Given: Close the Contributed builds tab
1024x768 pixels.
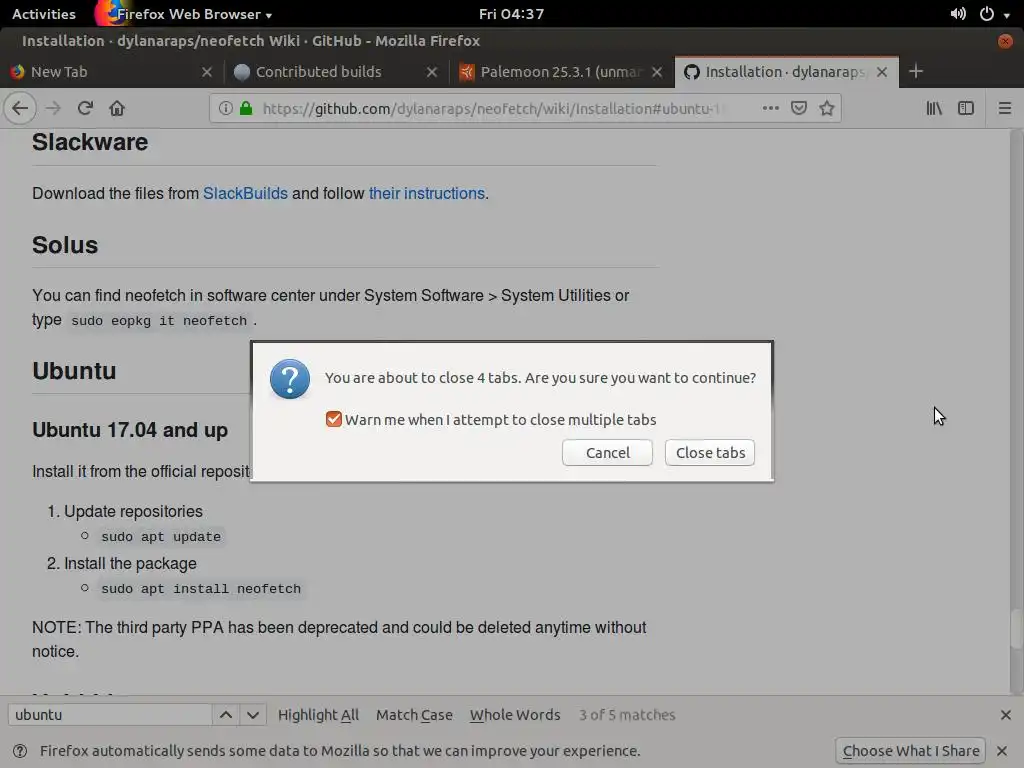Looking at the screenshot, I should coord(432,72).
